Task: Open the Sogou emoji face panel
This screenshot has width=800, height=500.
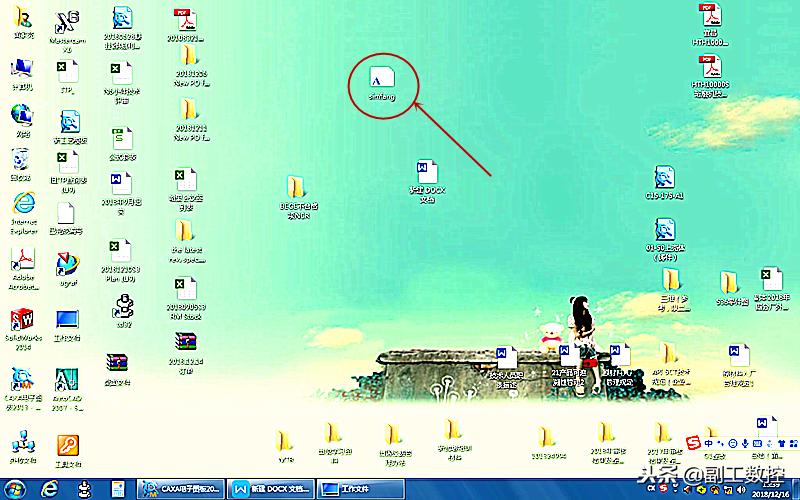Action: (733, 444)
